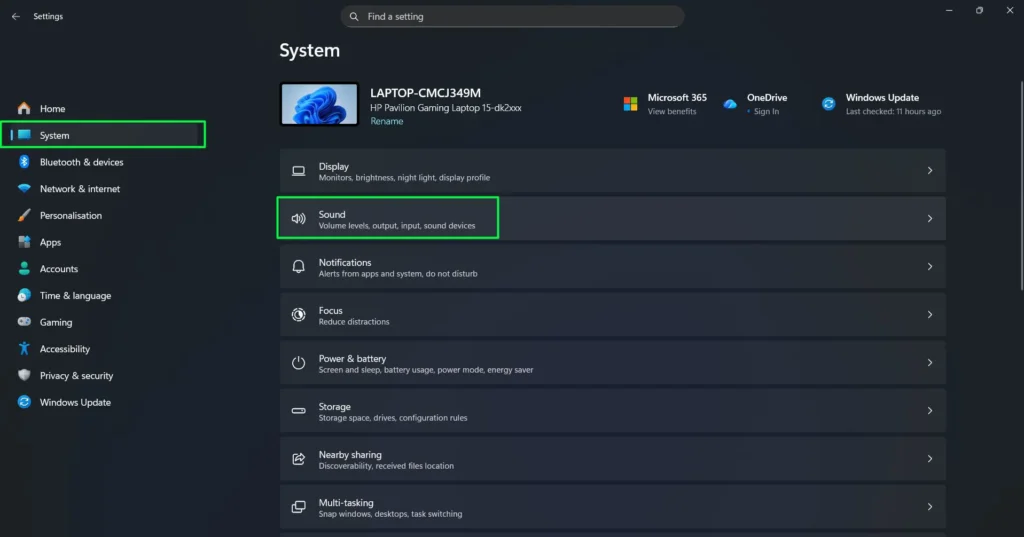Click the Bluetooth & devices icon
Screen dimensions: 1024x537
tap(24, 162)
